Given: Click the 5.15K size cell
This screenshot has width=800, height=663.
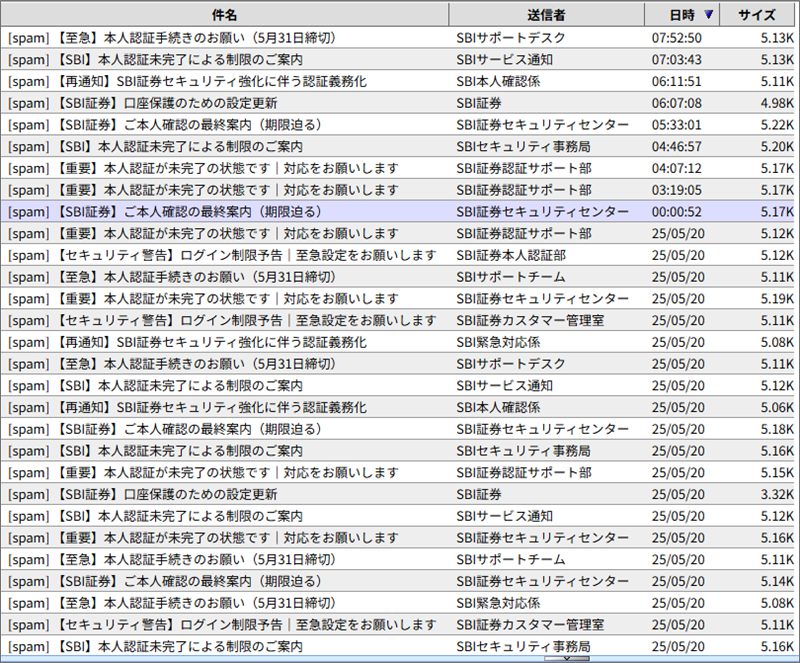Looking at the screenshot, I should pyautogui.click(x=777, y=473).
